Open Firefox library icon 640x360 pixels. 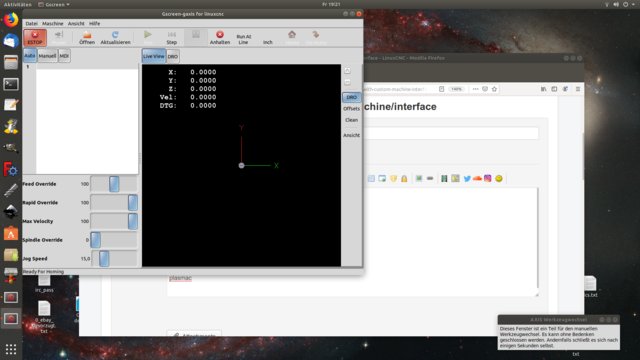(x=544, y=89)
